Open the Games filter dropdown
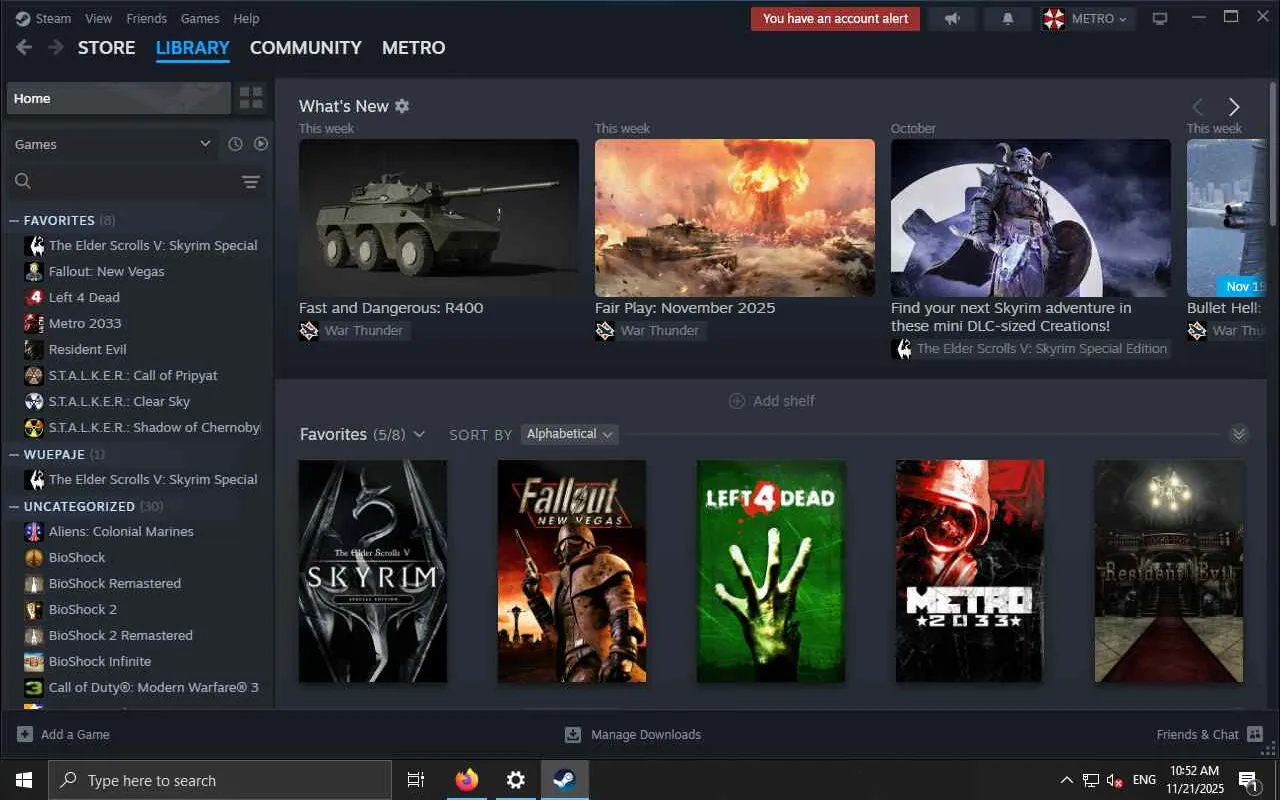The width and height of the screenshot is (1280, 800). pyautogui.click(x=112, y=144)
